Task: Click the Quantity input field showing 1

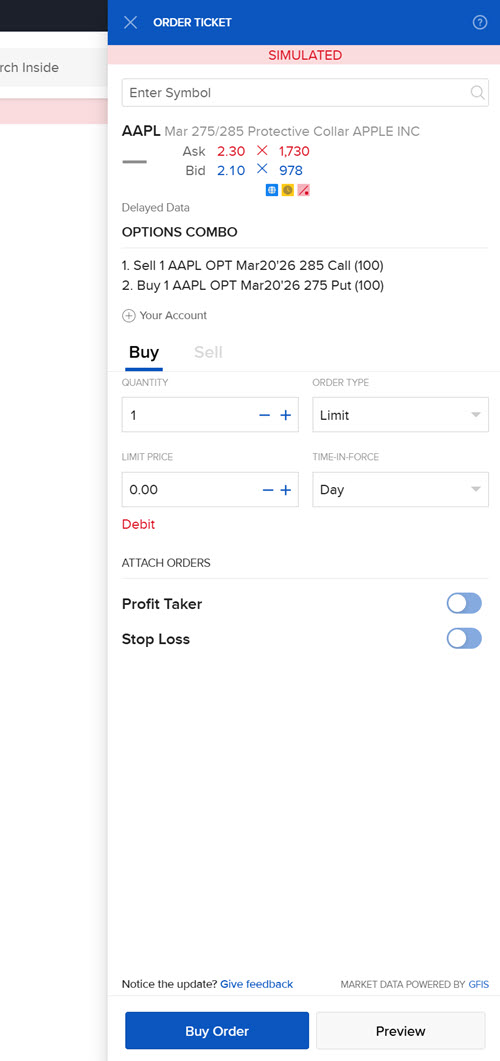Action: click(x=210, y=415)
